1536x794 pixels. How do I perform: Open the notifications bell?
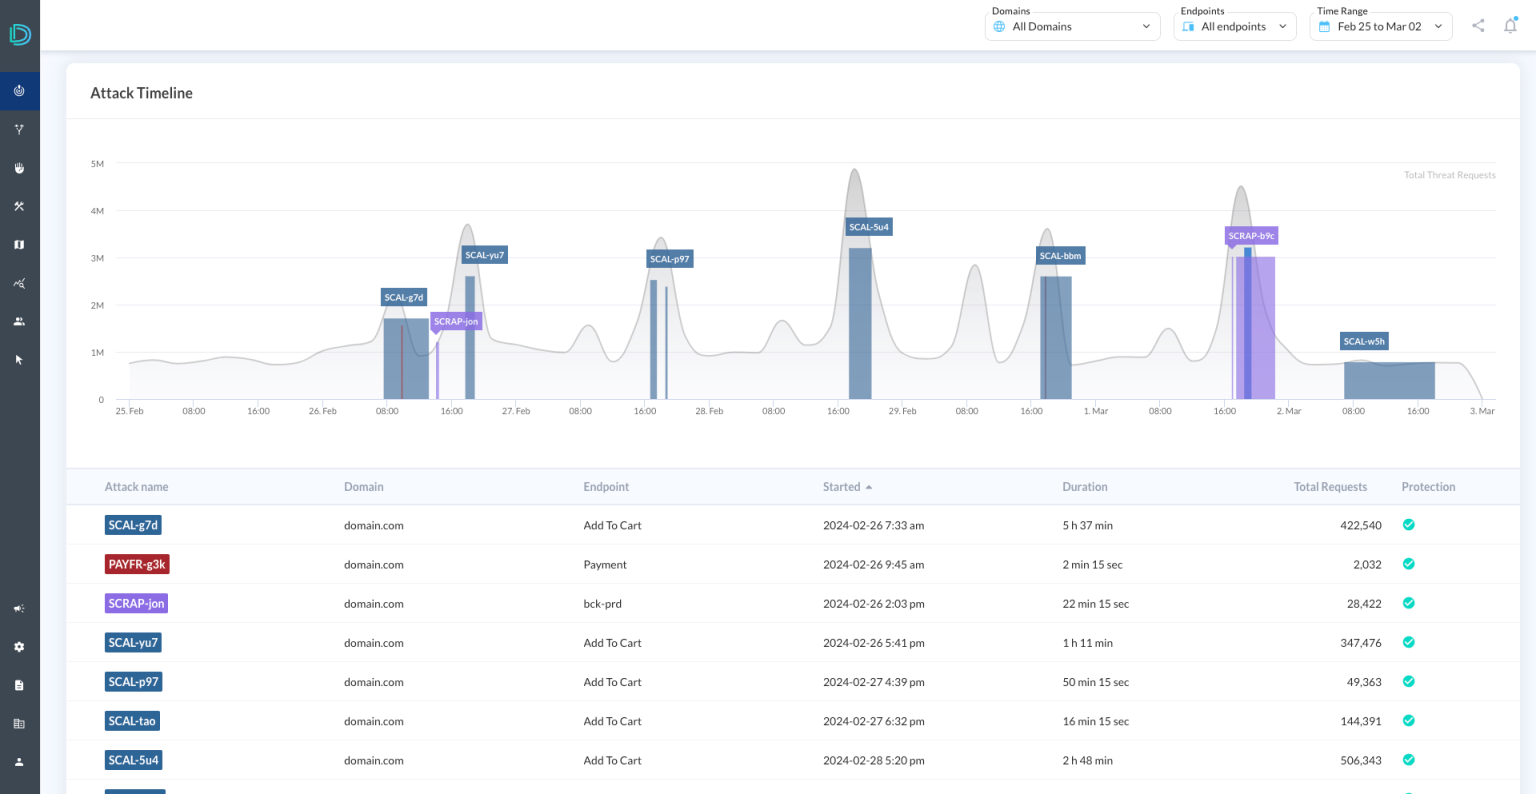[x=1510, y=25]
